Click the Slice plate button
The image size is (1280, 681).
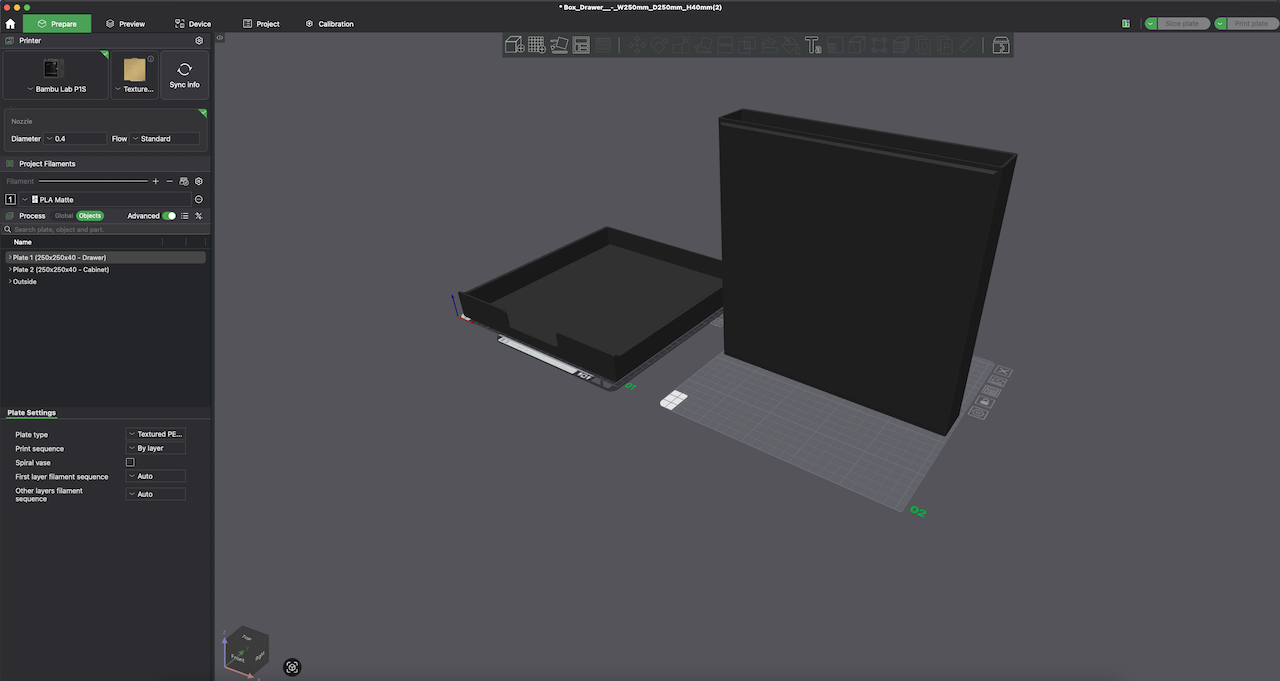click(x=1184, y=23)
